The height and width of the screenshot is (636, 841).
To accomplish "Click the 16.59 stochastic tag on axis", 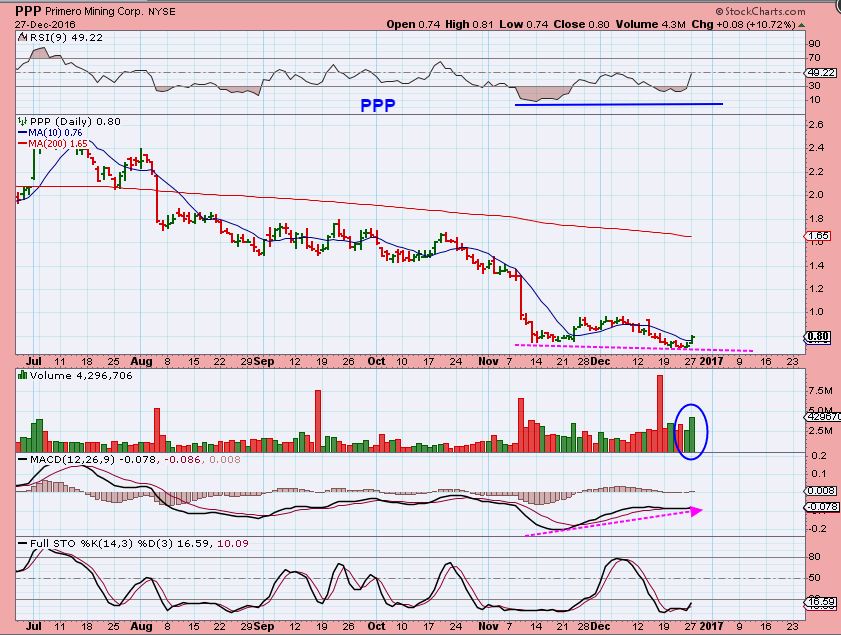I will click(822, 603).
